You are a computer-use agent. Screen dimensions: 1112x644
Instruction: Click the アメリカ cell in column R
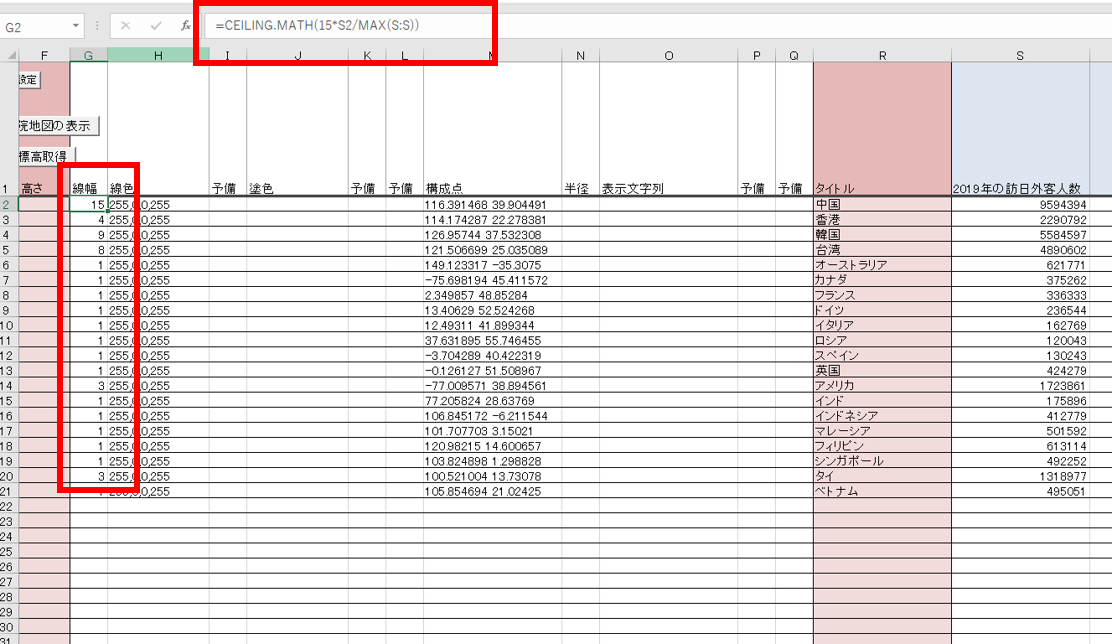pos(882,386)
